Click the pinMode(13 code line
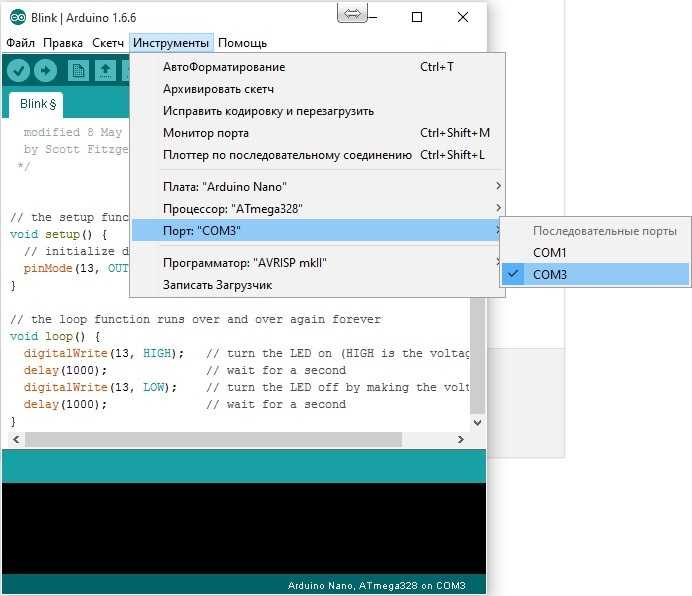The image size is (692, 596). 76,268
